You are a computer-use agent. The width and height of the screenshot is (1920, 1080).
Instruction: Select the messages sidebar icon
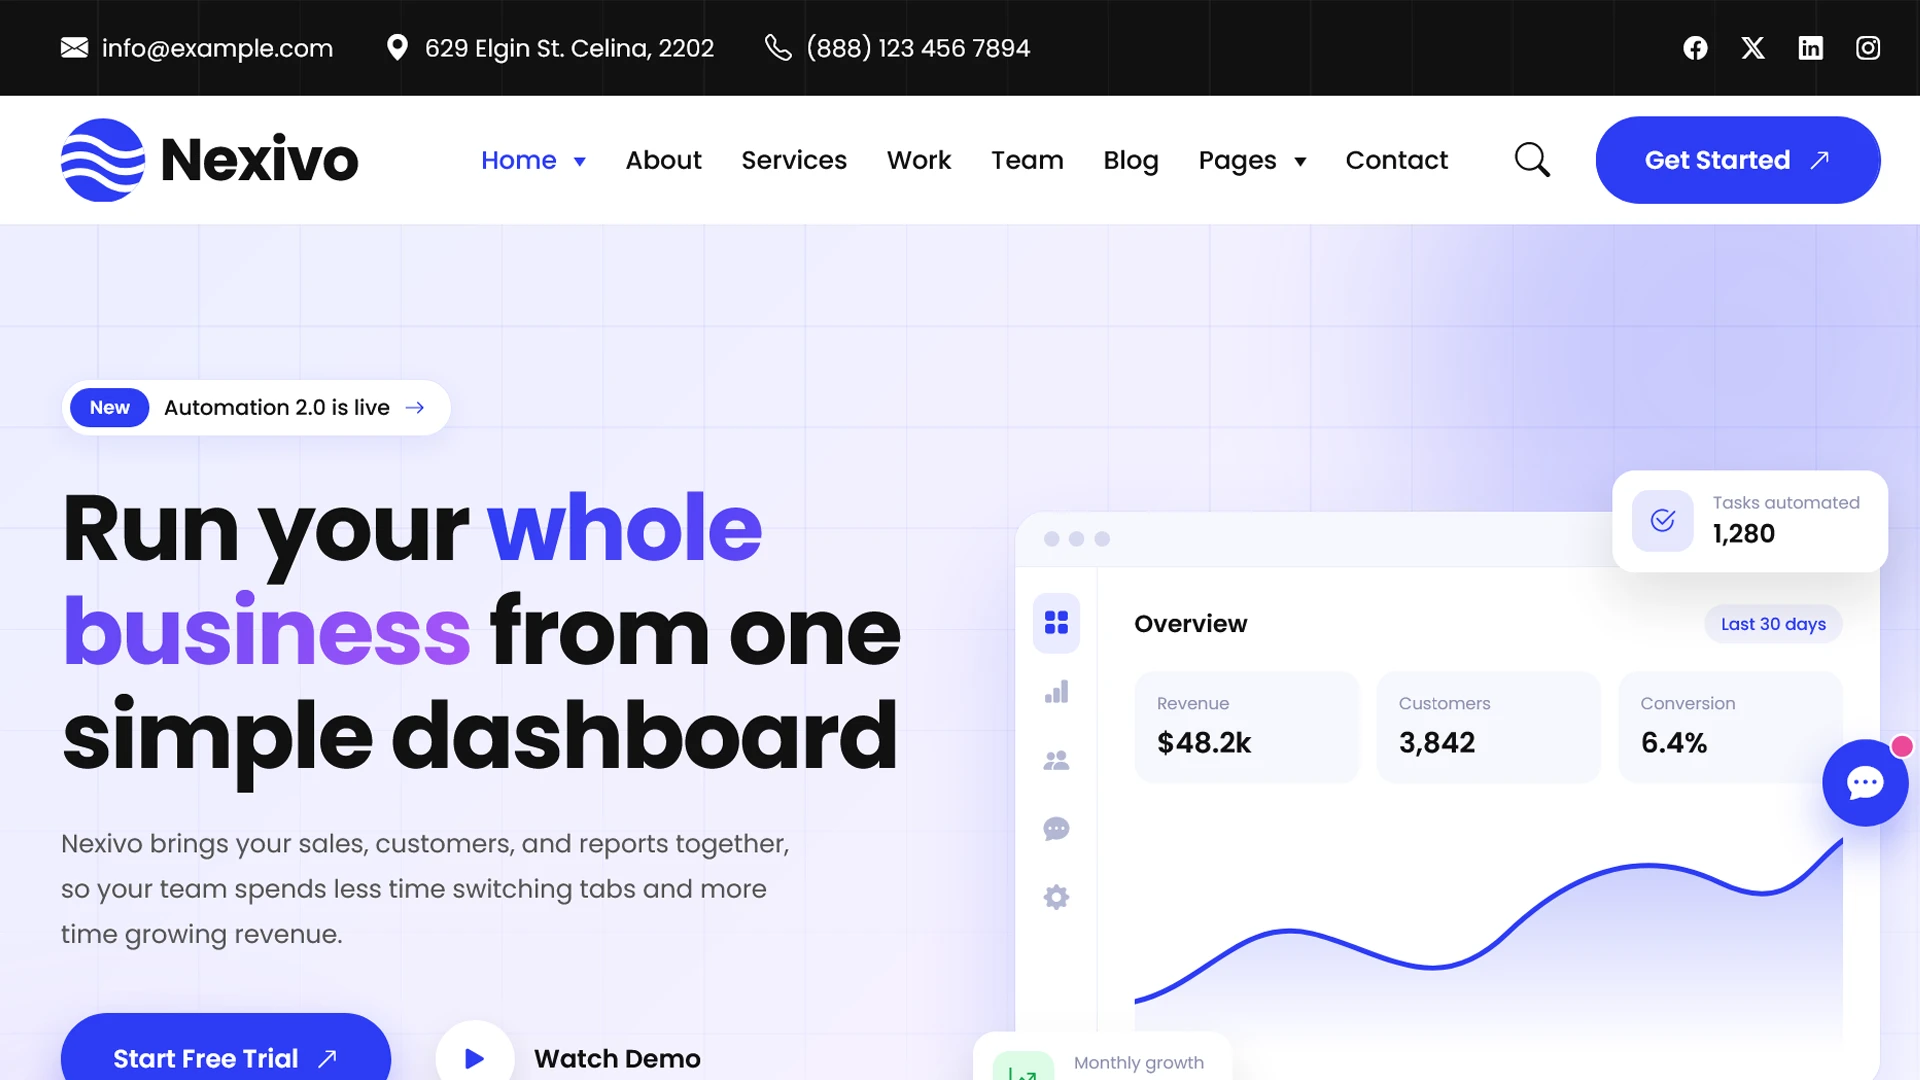[x=1056, y=829]
